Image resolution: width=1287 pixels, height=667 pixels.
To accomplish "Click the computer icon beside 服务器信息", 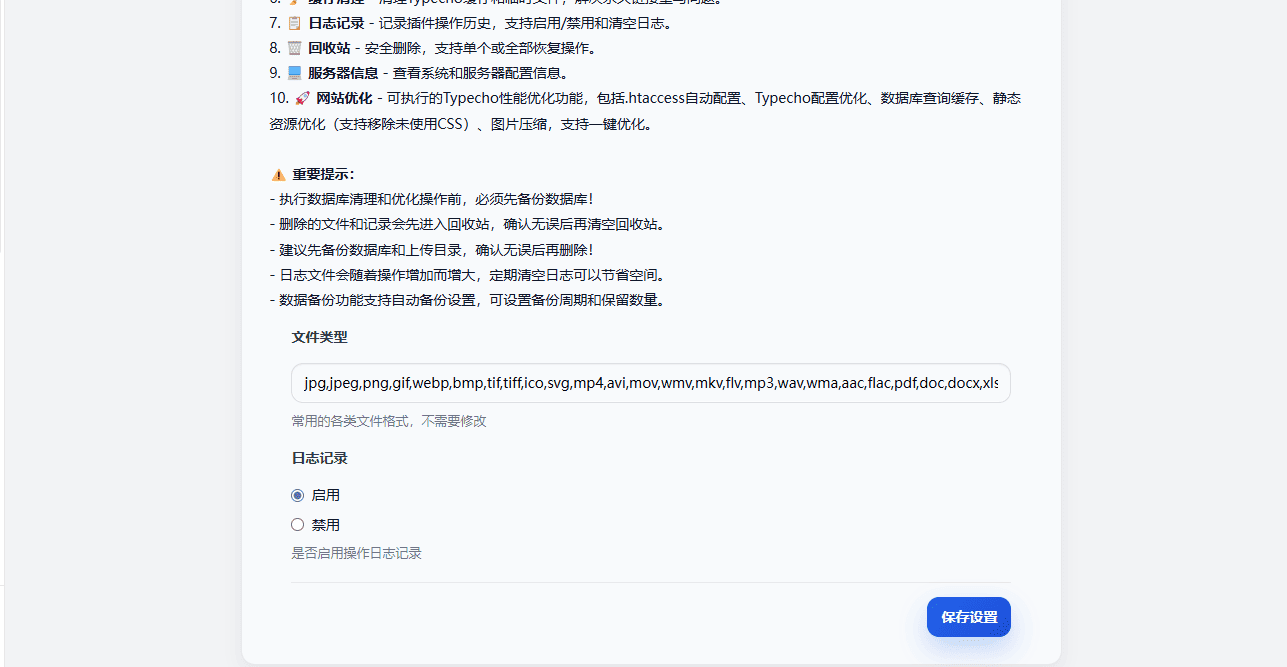I will click(294, 73).
